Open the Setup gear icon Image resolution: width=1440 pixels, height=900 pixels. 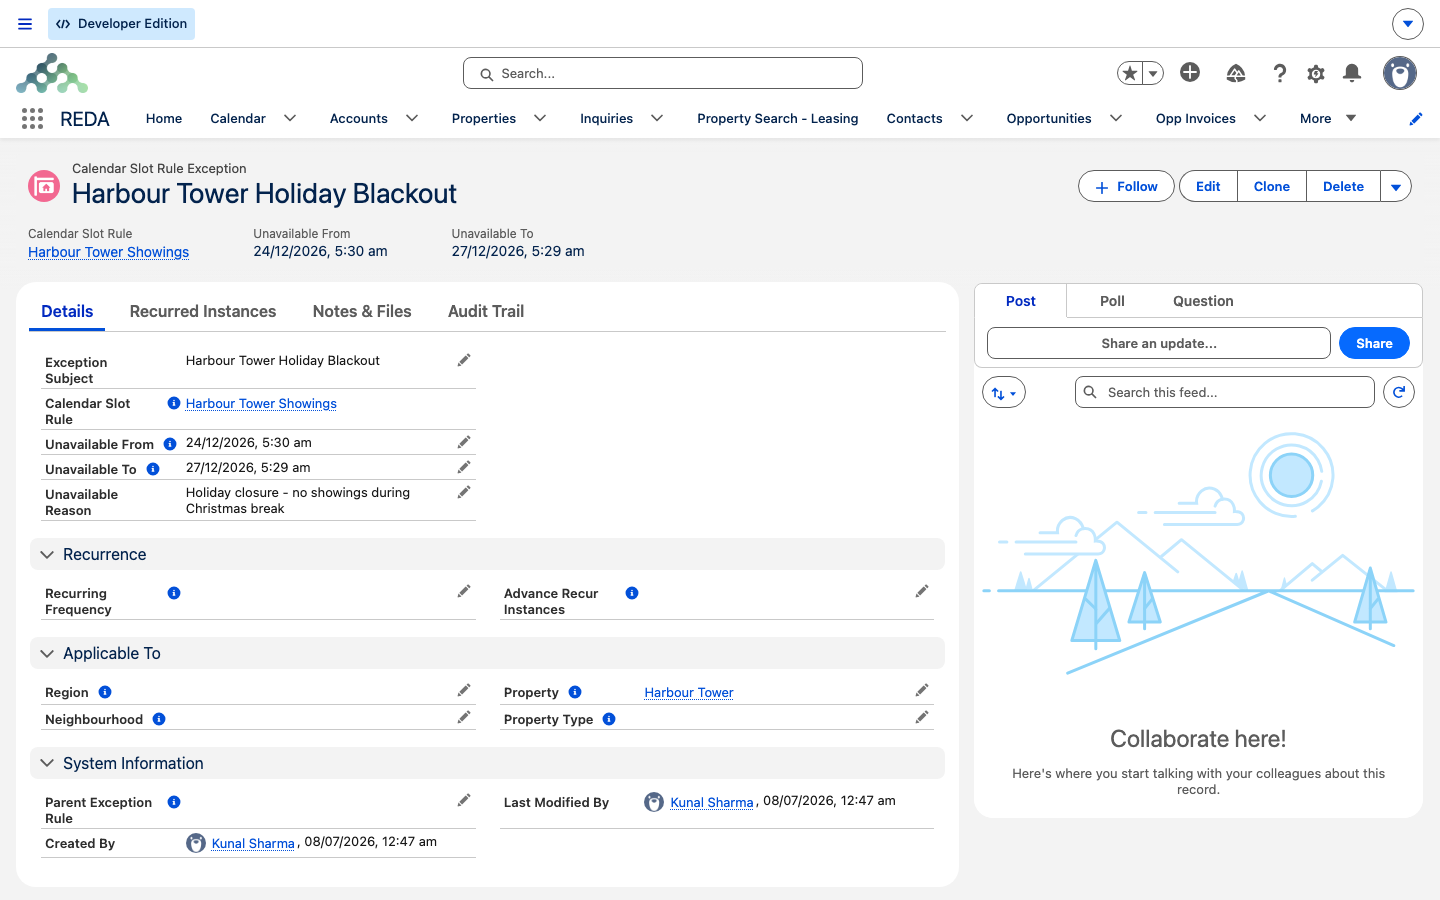coord(1316,73)
